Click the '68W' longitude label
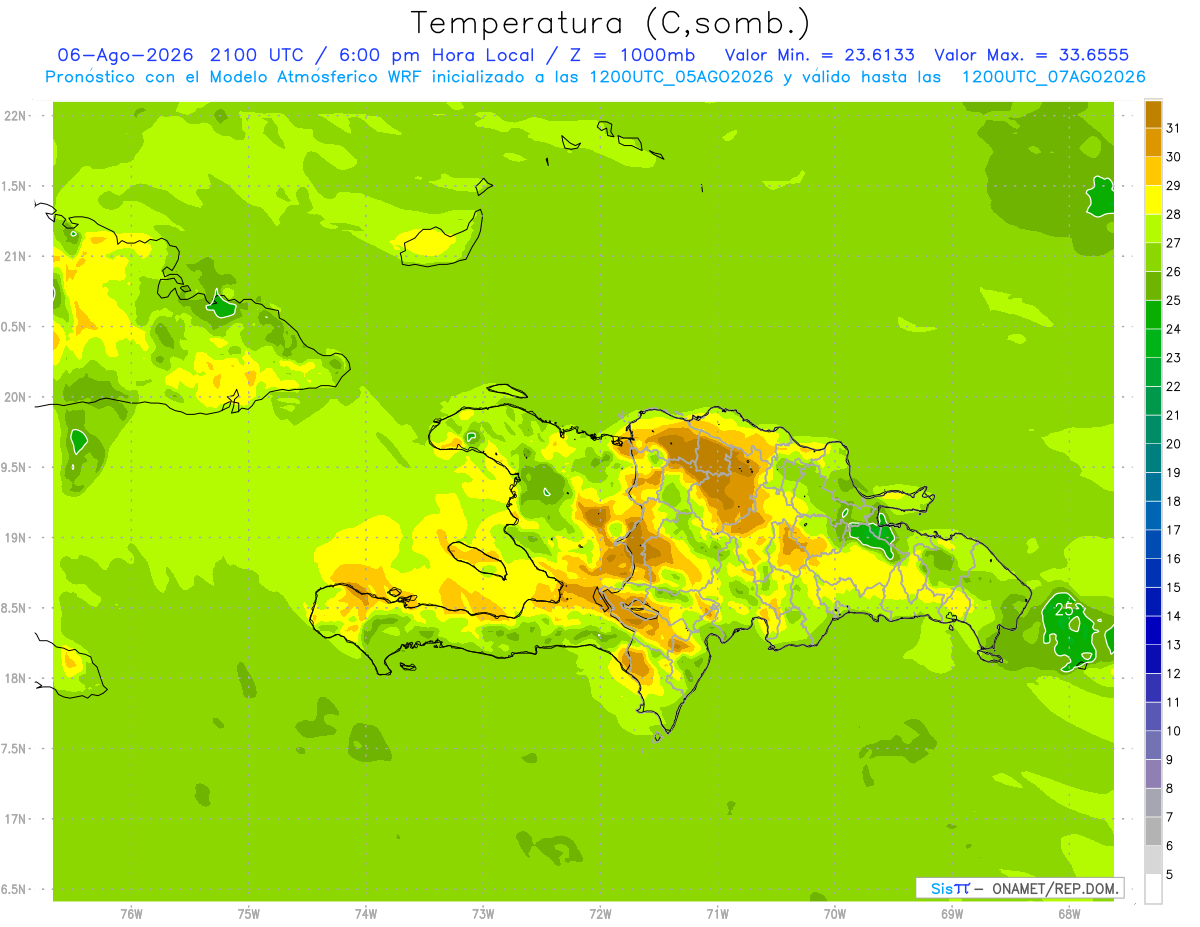 pyautogui.click(x=1069, y=913)
